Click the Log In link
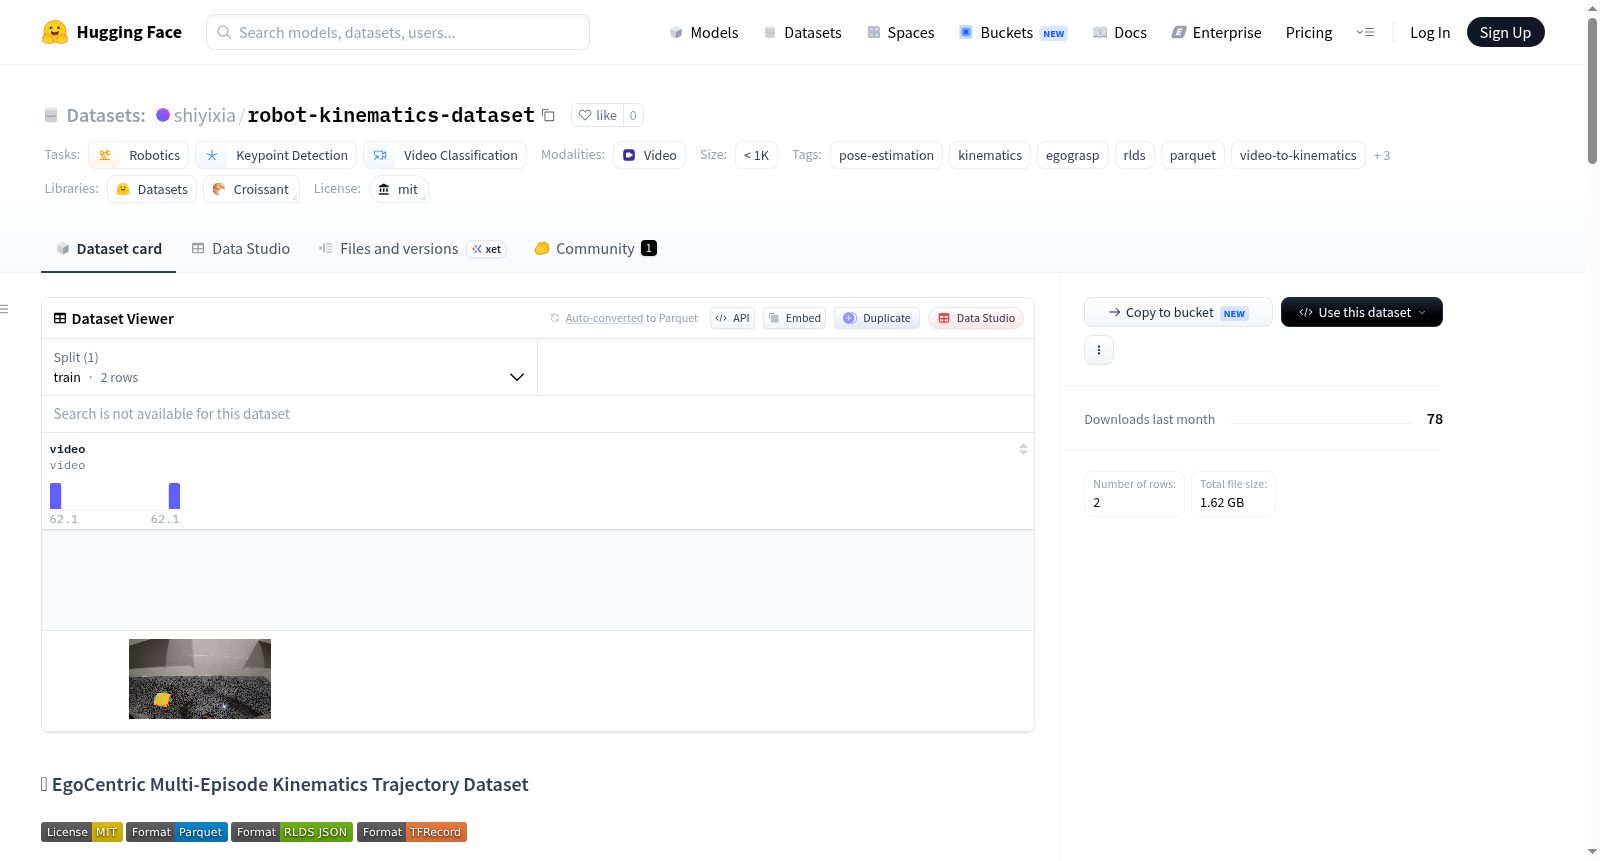Screen dimensions: 1600x861 1430,32
